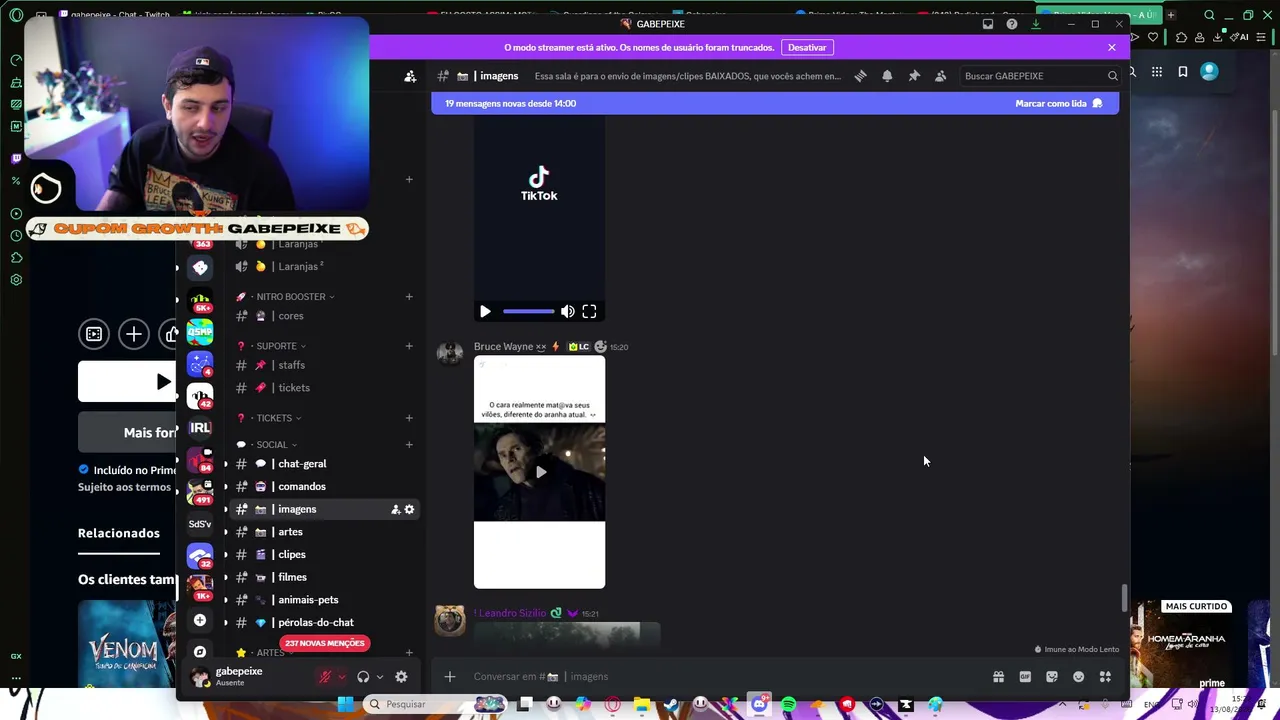Play Bruce Wayne's video attachment
Screen dimensions: 1280x720
coord(540,472)
